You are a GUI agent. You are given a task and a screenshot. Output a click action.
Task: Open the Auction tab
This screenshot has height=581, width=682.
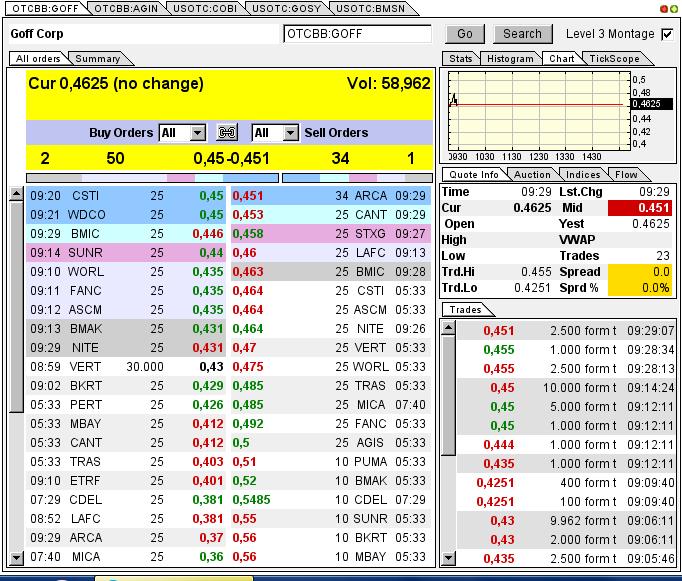coord(532,175)
